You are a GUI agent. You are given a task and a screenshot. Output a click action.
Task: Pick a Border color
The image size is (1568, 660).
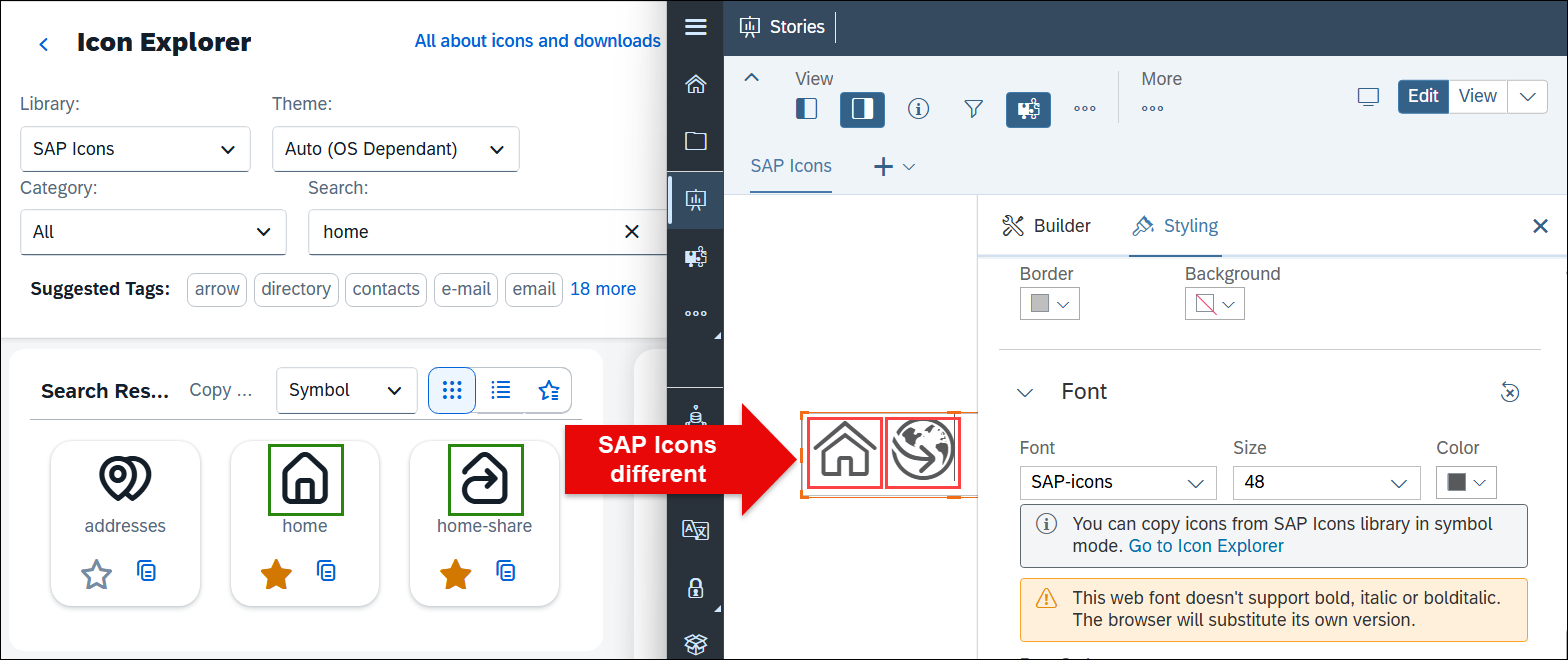(x=1050, y=304)
